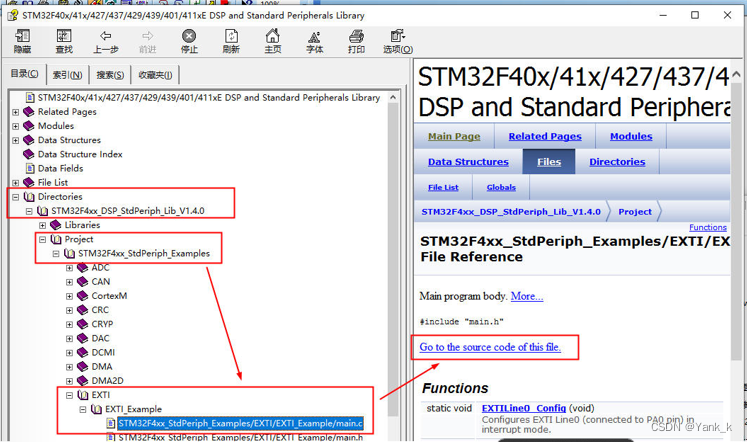The width and height of the screenshot is (747, 442).
Task: Collapse the Project tree node
Action: [42, 240]
